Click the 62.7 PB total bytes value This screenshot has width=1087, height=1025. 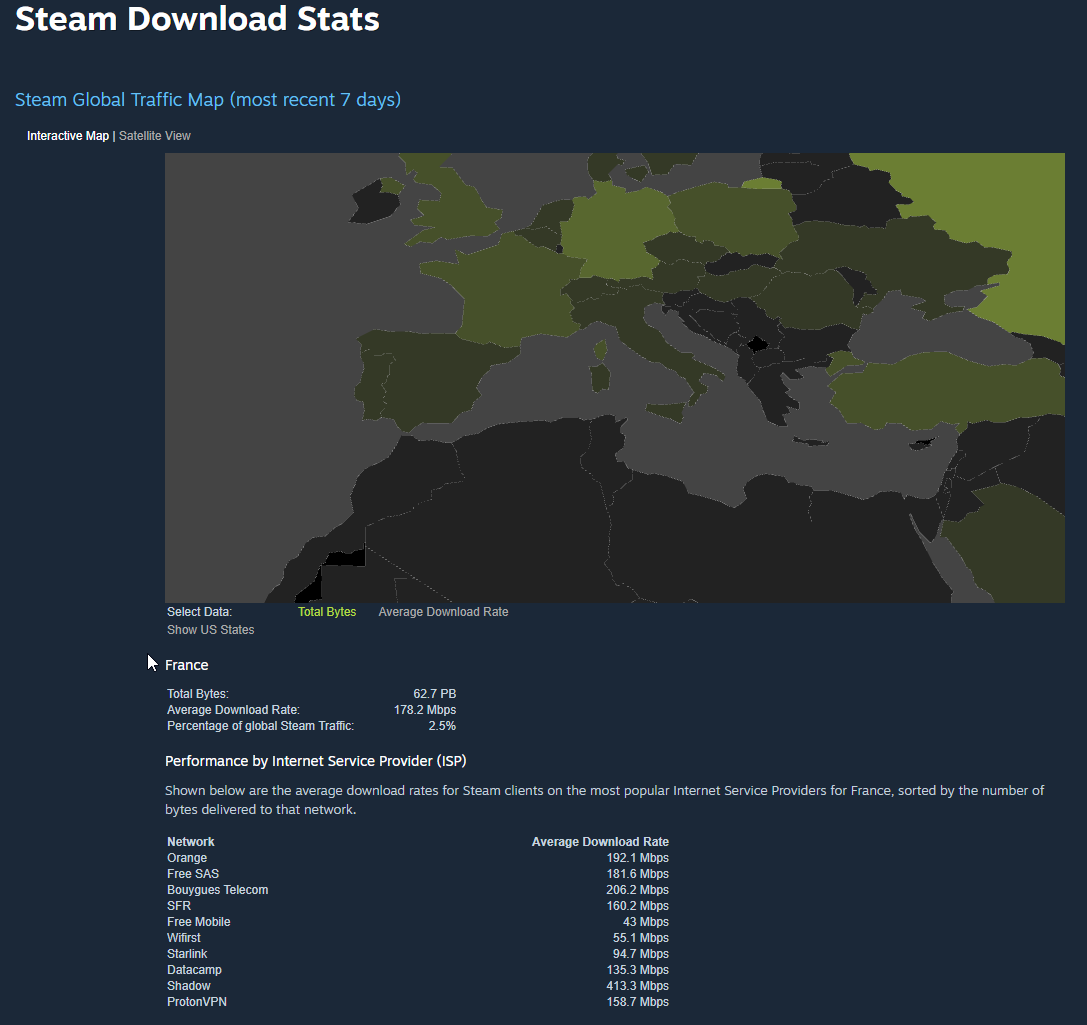(435, 694)
